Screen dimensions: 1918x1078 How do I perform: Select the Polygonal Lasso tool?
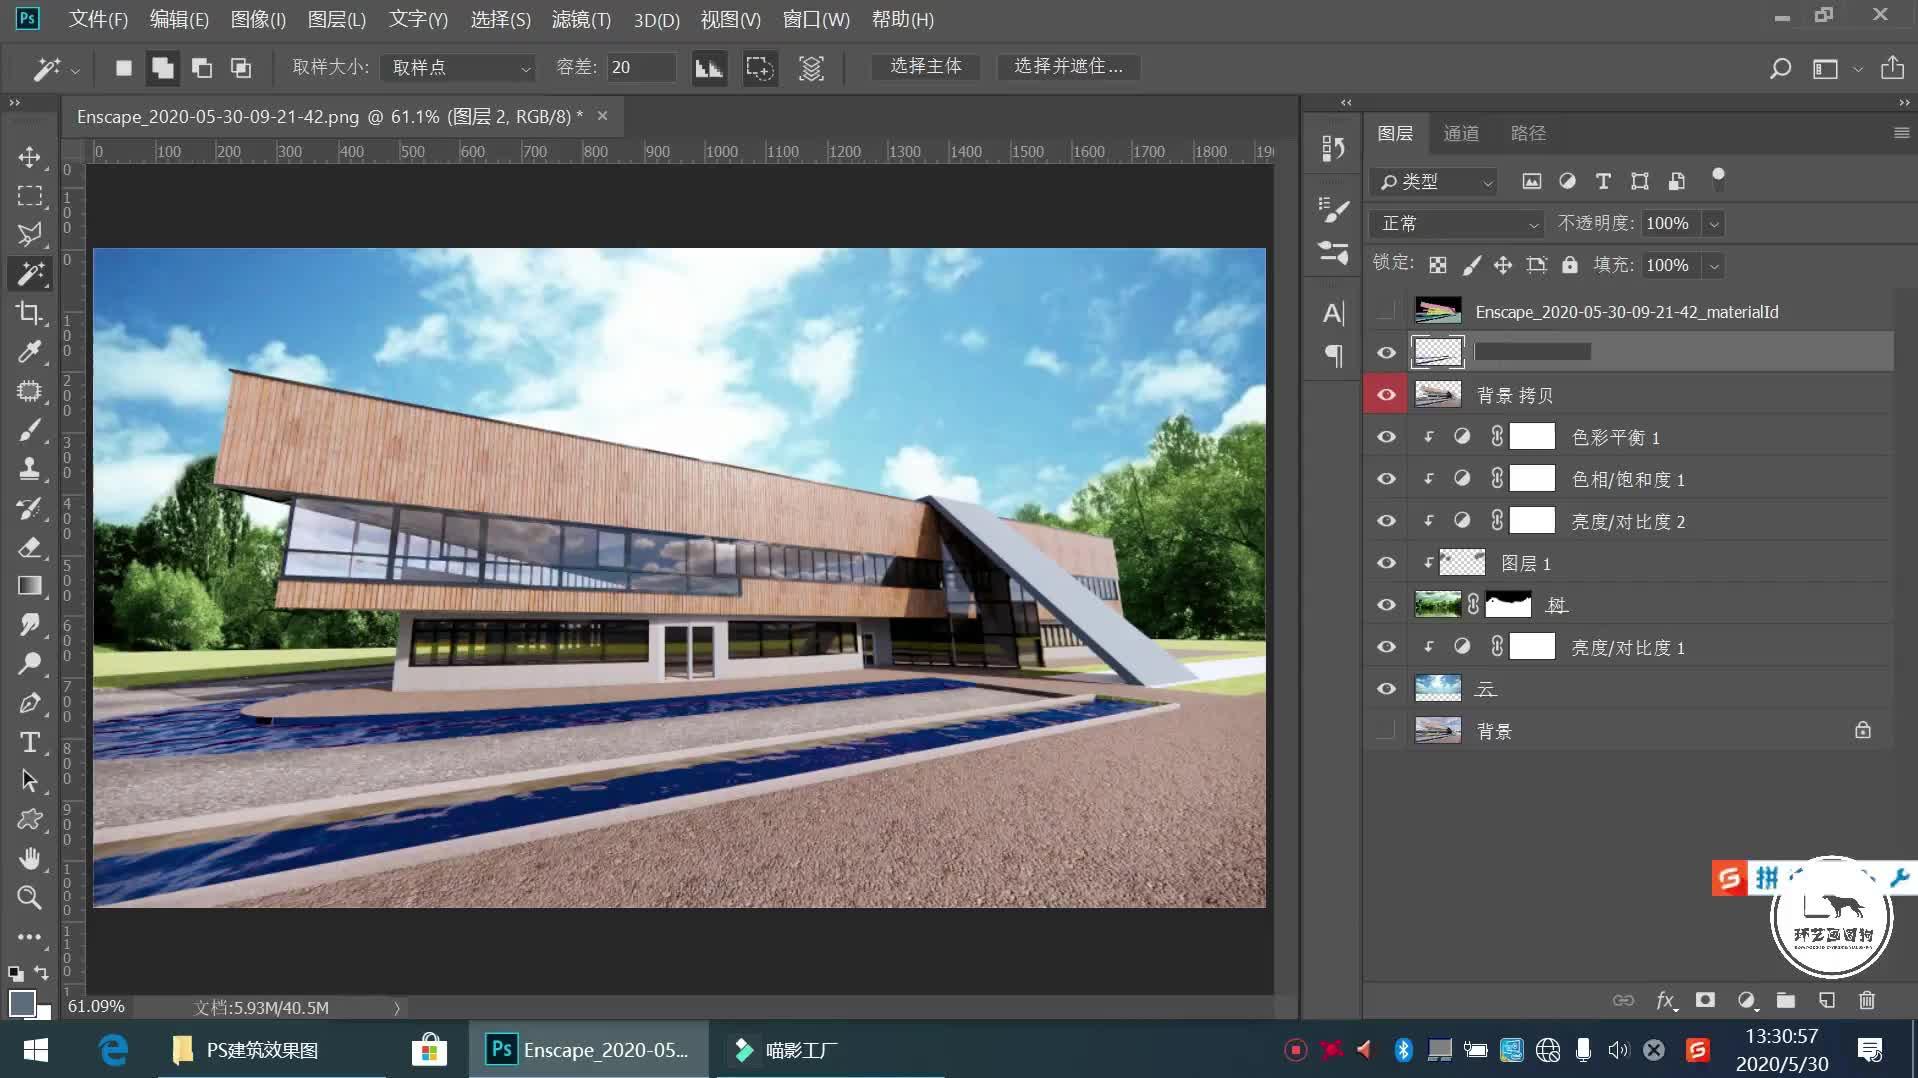pyautogui.click(x=29, y=234)
